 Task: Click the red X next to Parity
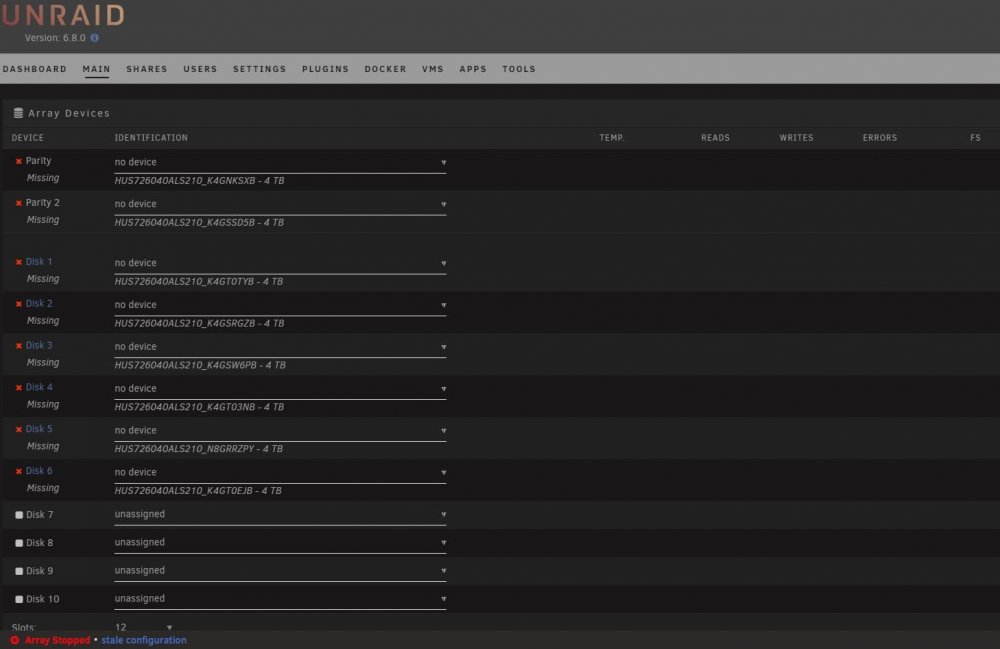(x=18, y=161)
